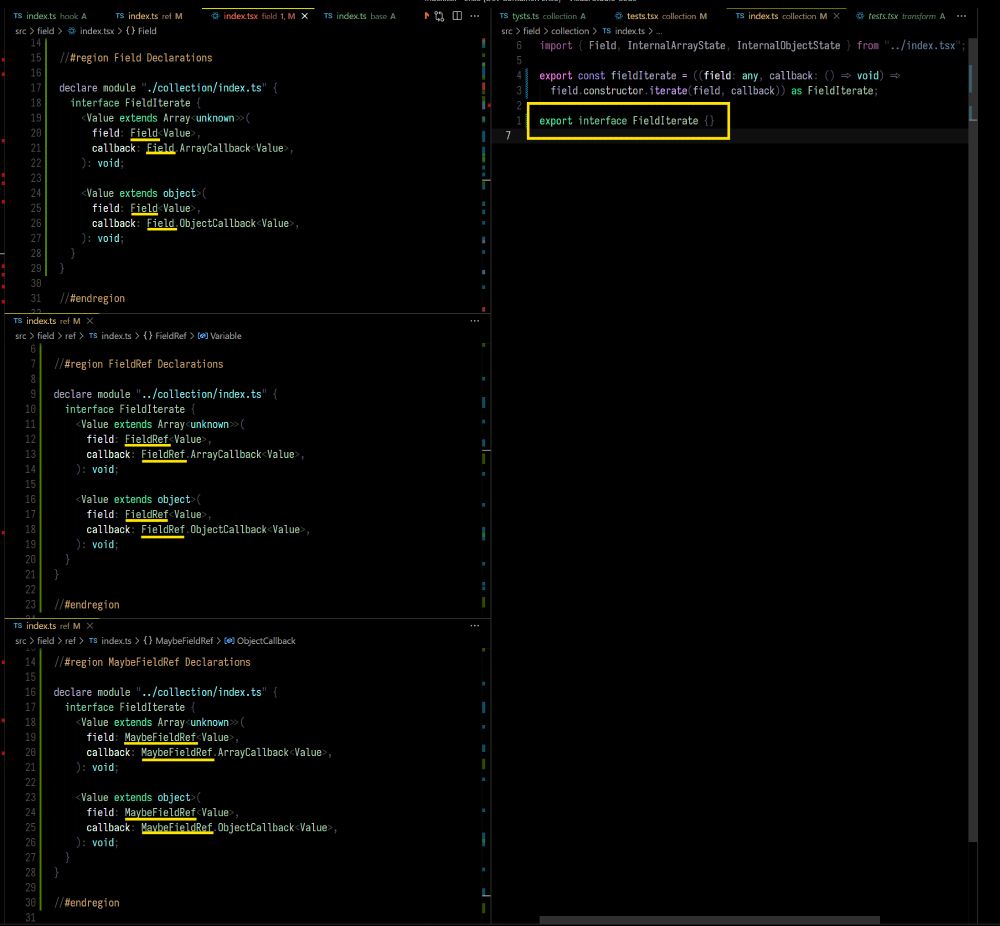Open More Actions menu beside Split Editor icon
The width and height of the screenshot is (1000, 926).
click(x=474, y=16)
